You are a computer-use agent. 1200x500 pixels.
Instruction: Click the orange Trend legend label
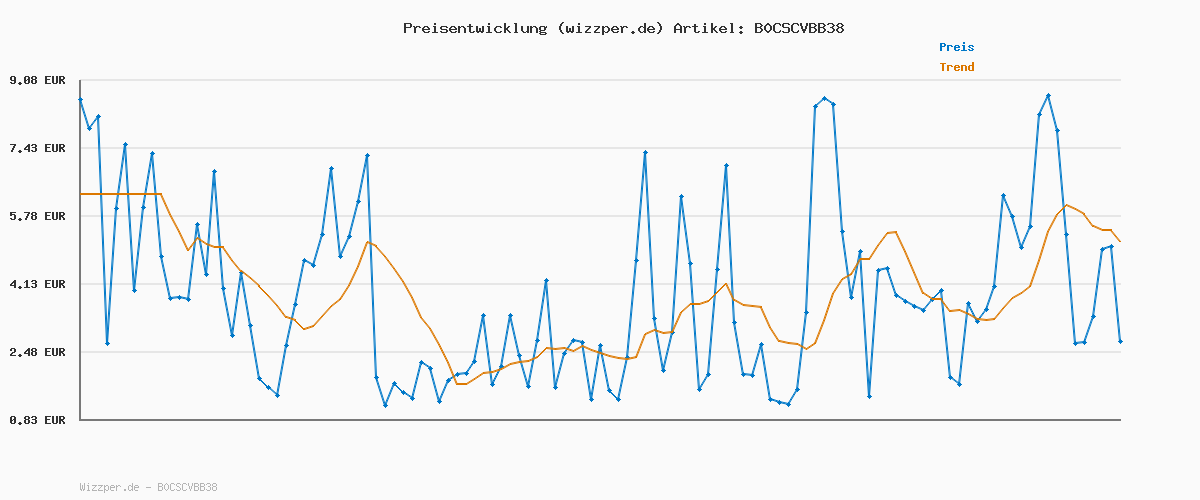point(956,68)
